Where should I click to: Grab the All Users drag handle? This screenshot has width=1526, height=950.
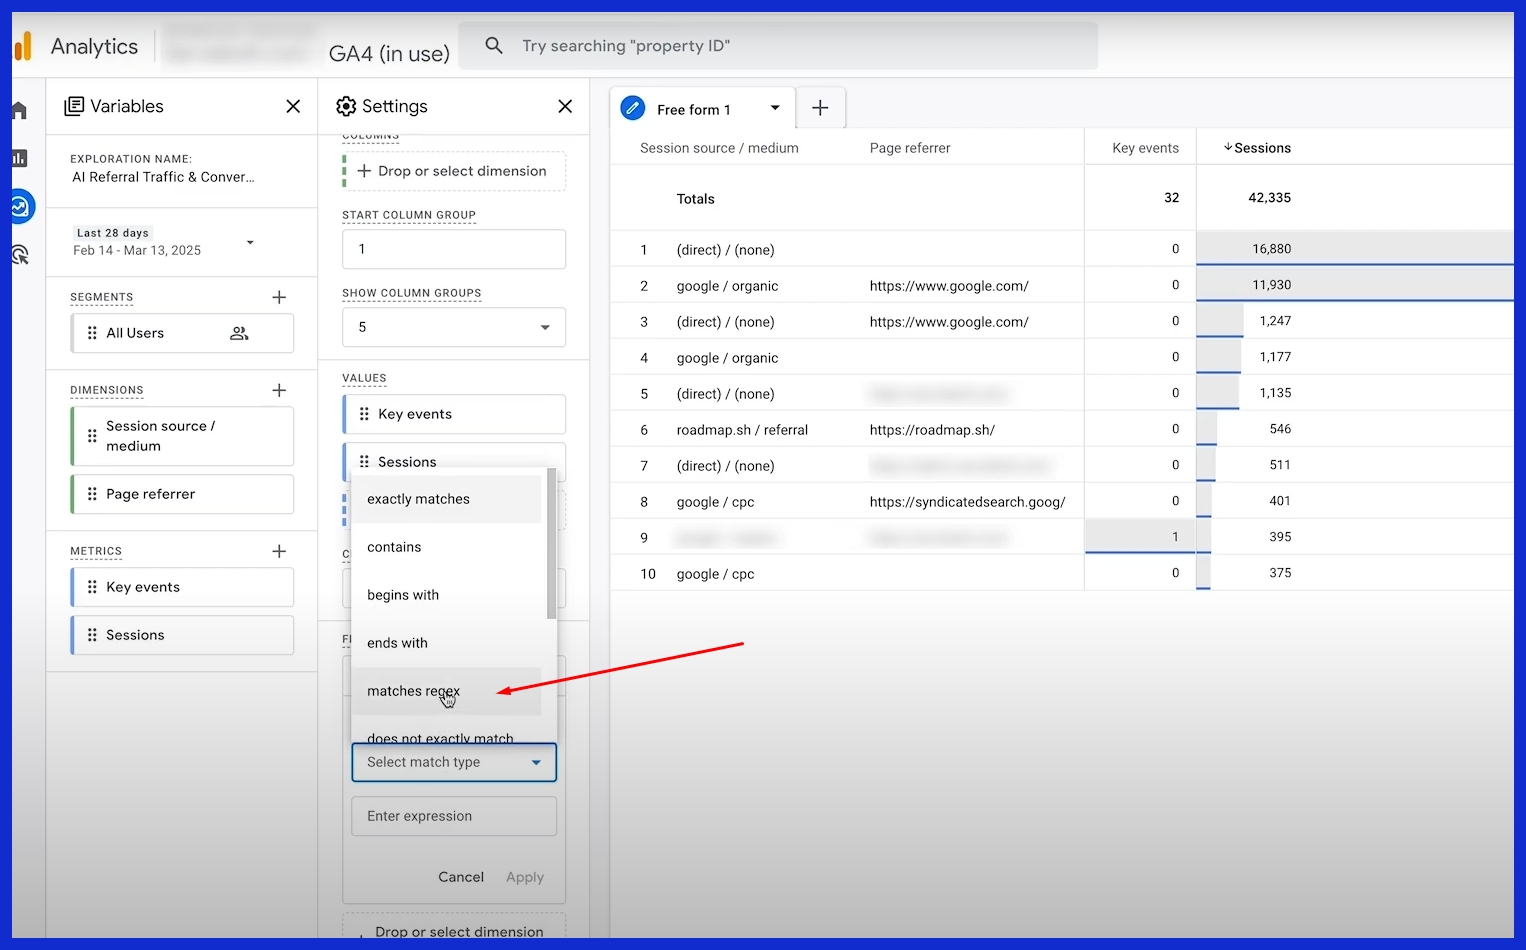click(92, 333)
